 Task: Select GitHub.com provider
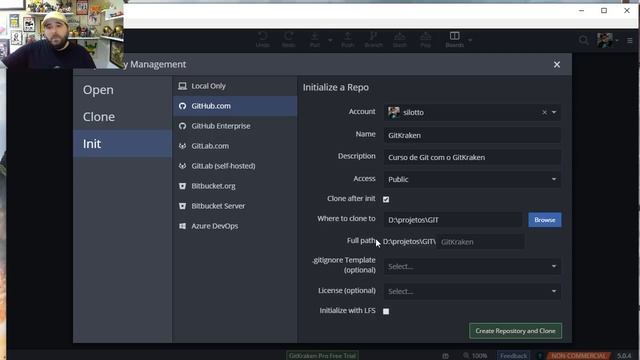(x=235, y=106)
